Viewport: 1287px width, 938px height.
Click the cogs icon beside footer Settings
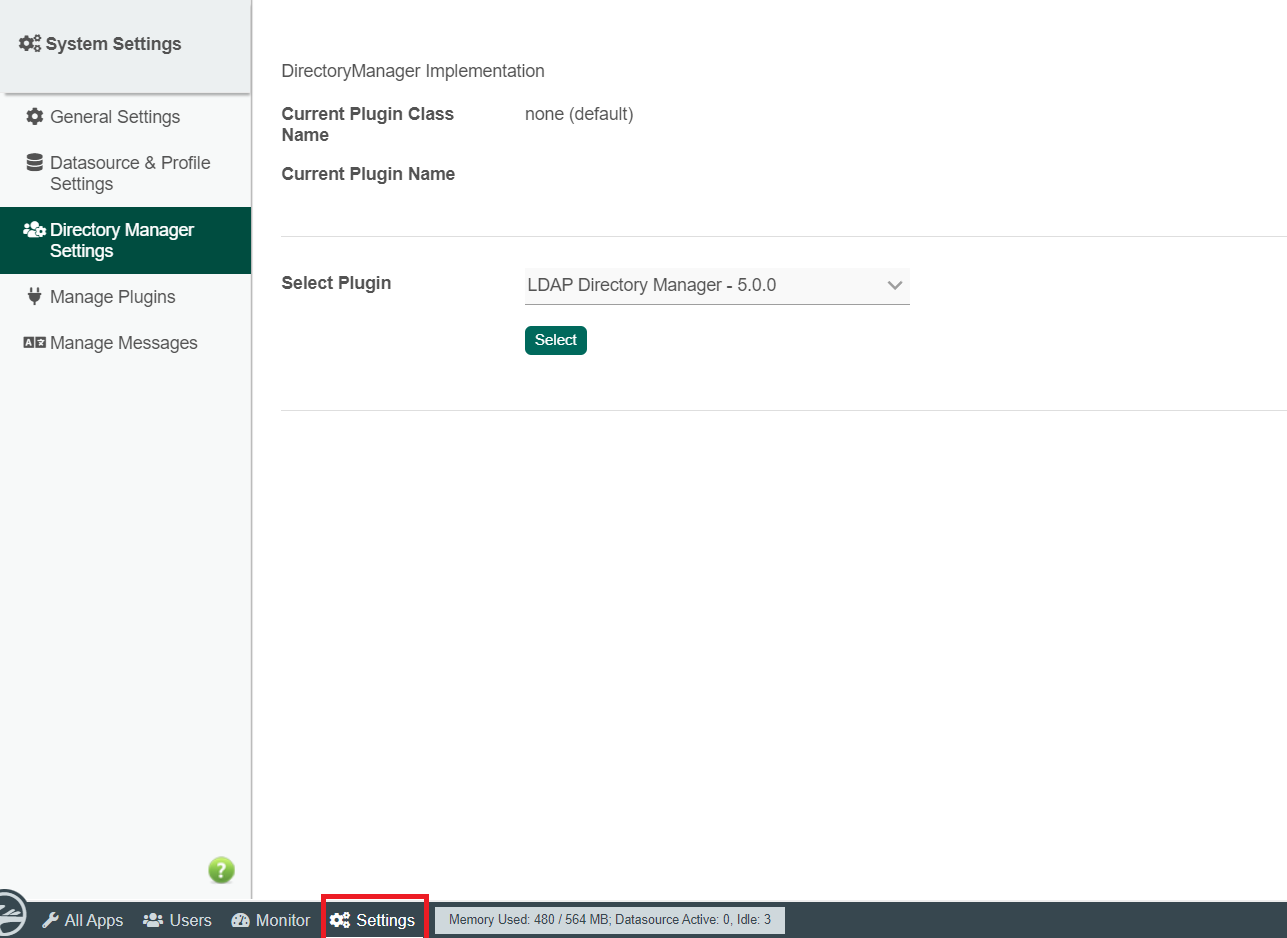click(x=340, y=920)
